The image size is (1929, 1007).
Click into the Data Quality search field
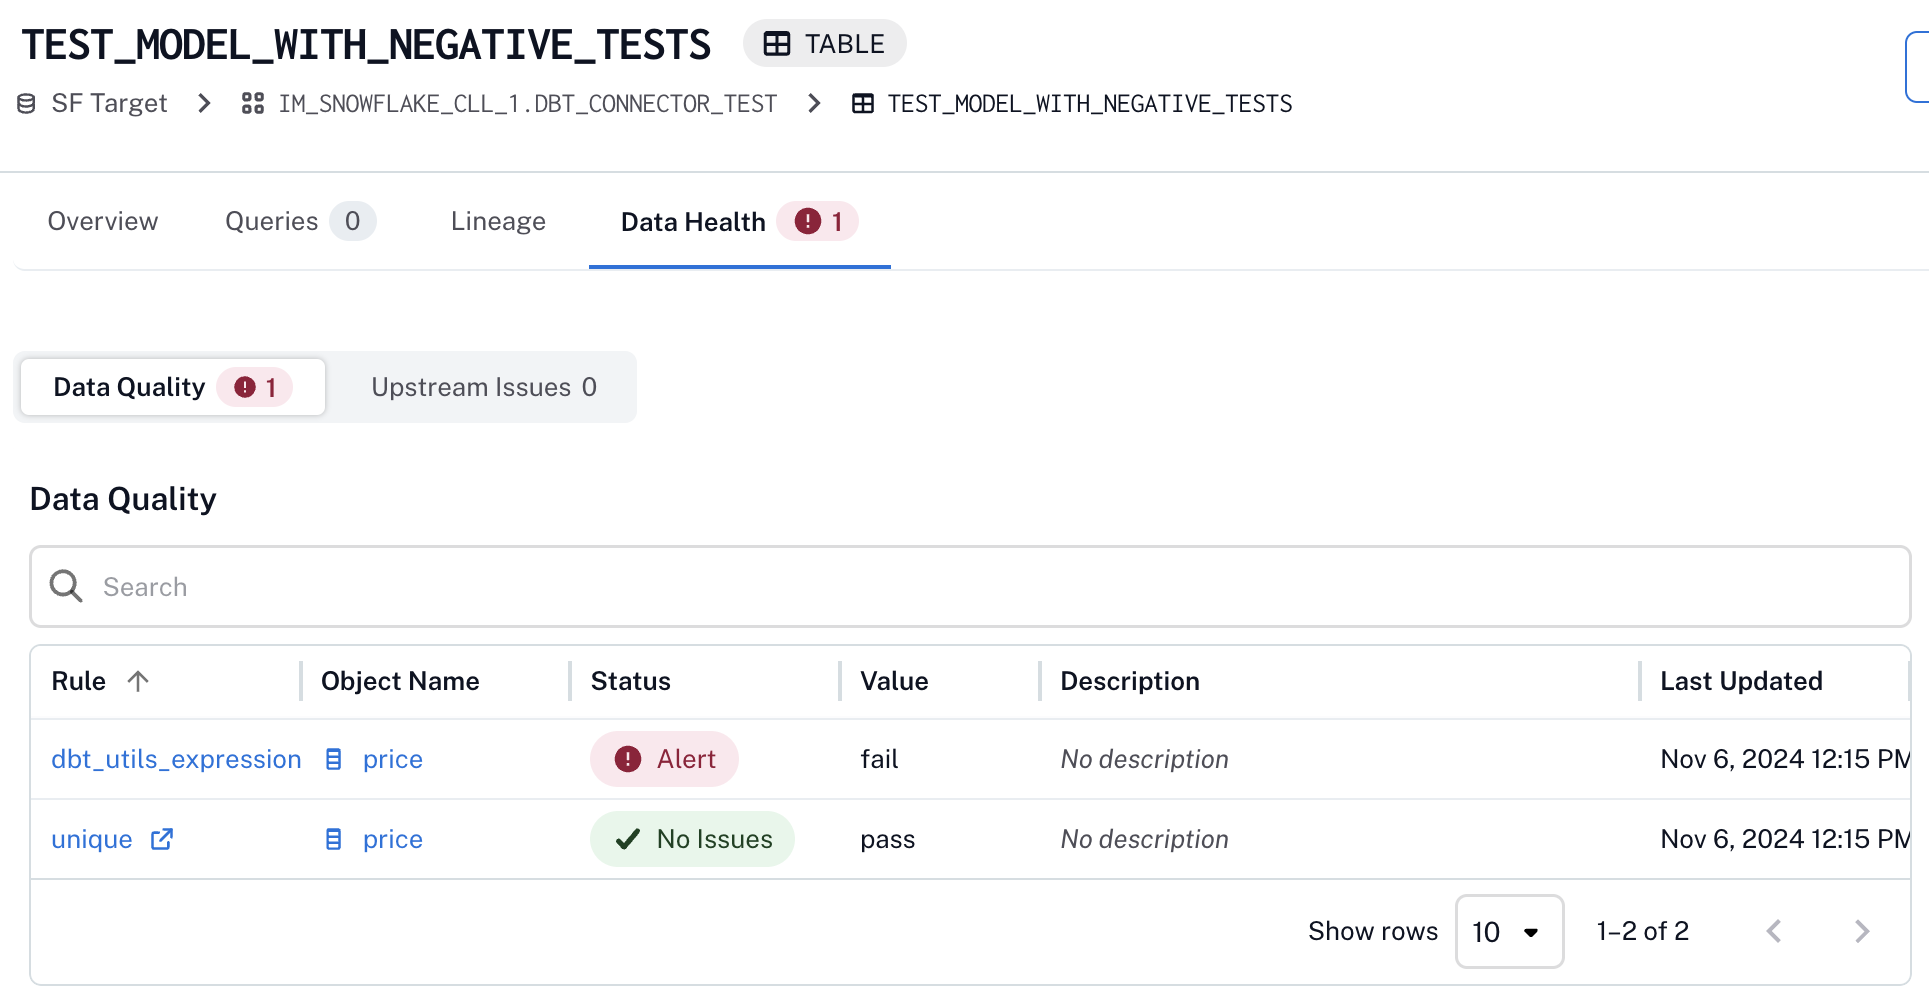(x=970, y=586)
